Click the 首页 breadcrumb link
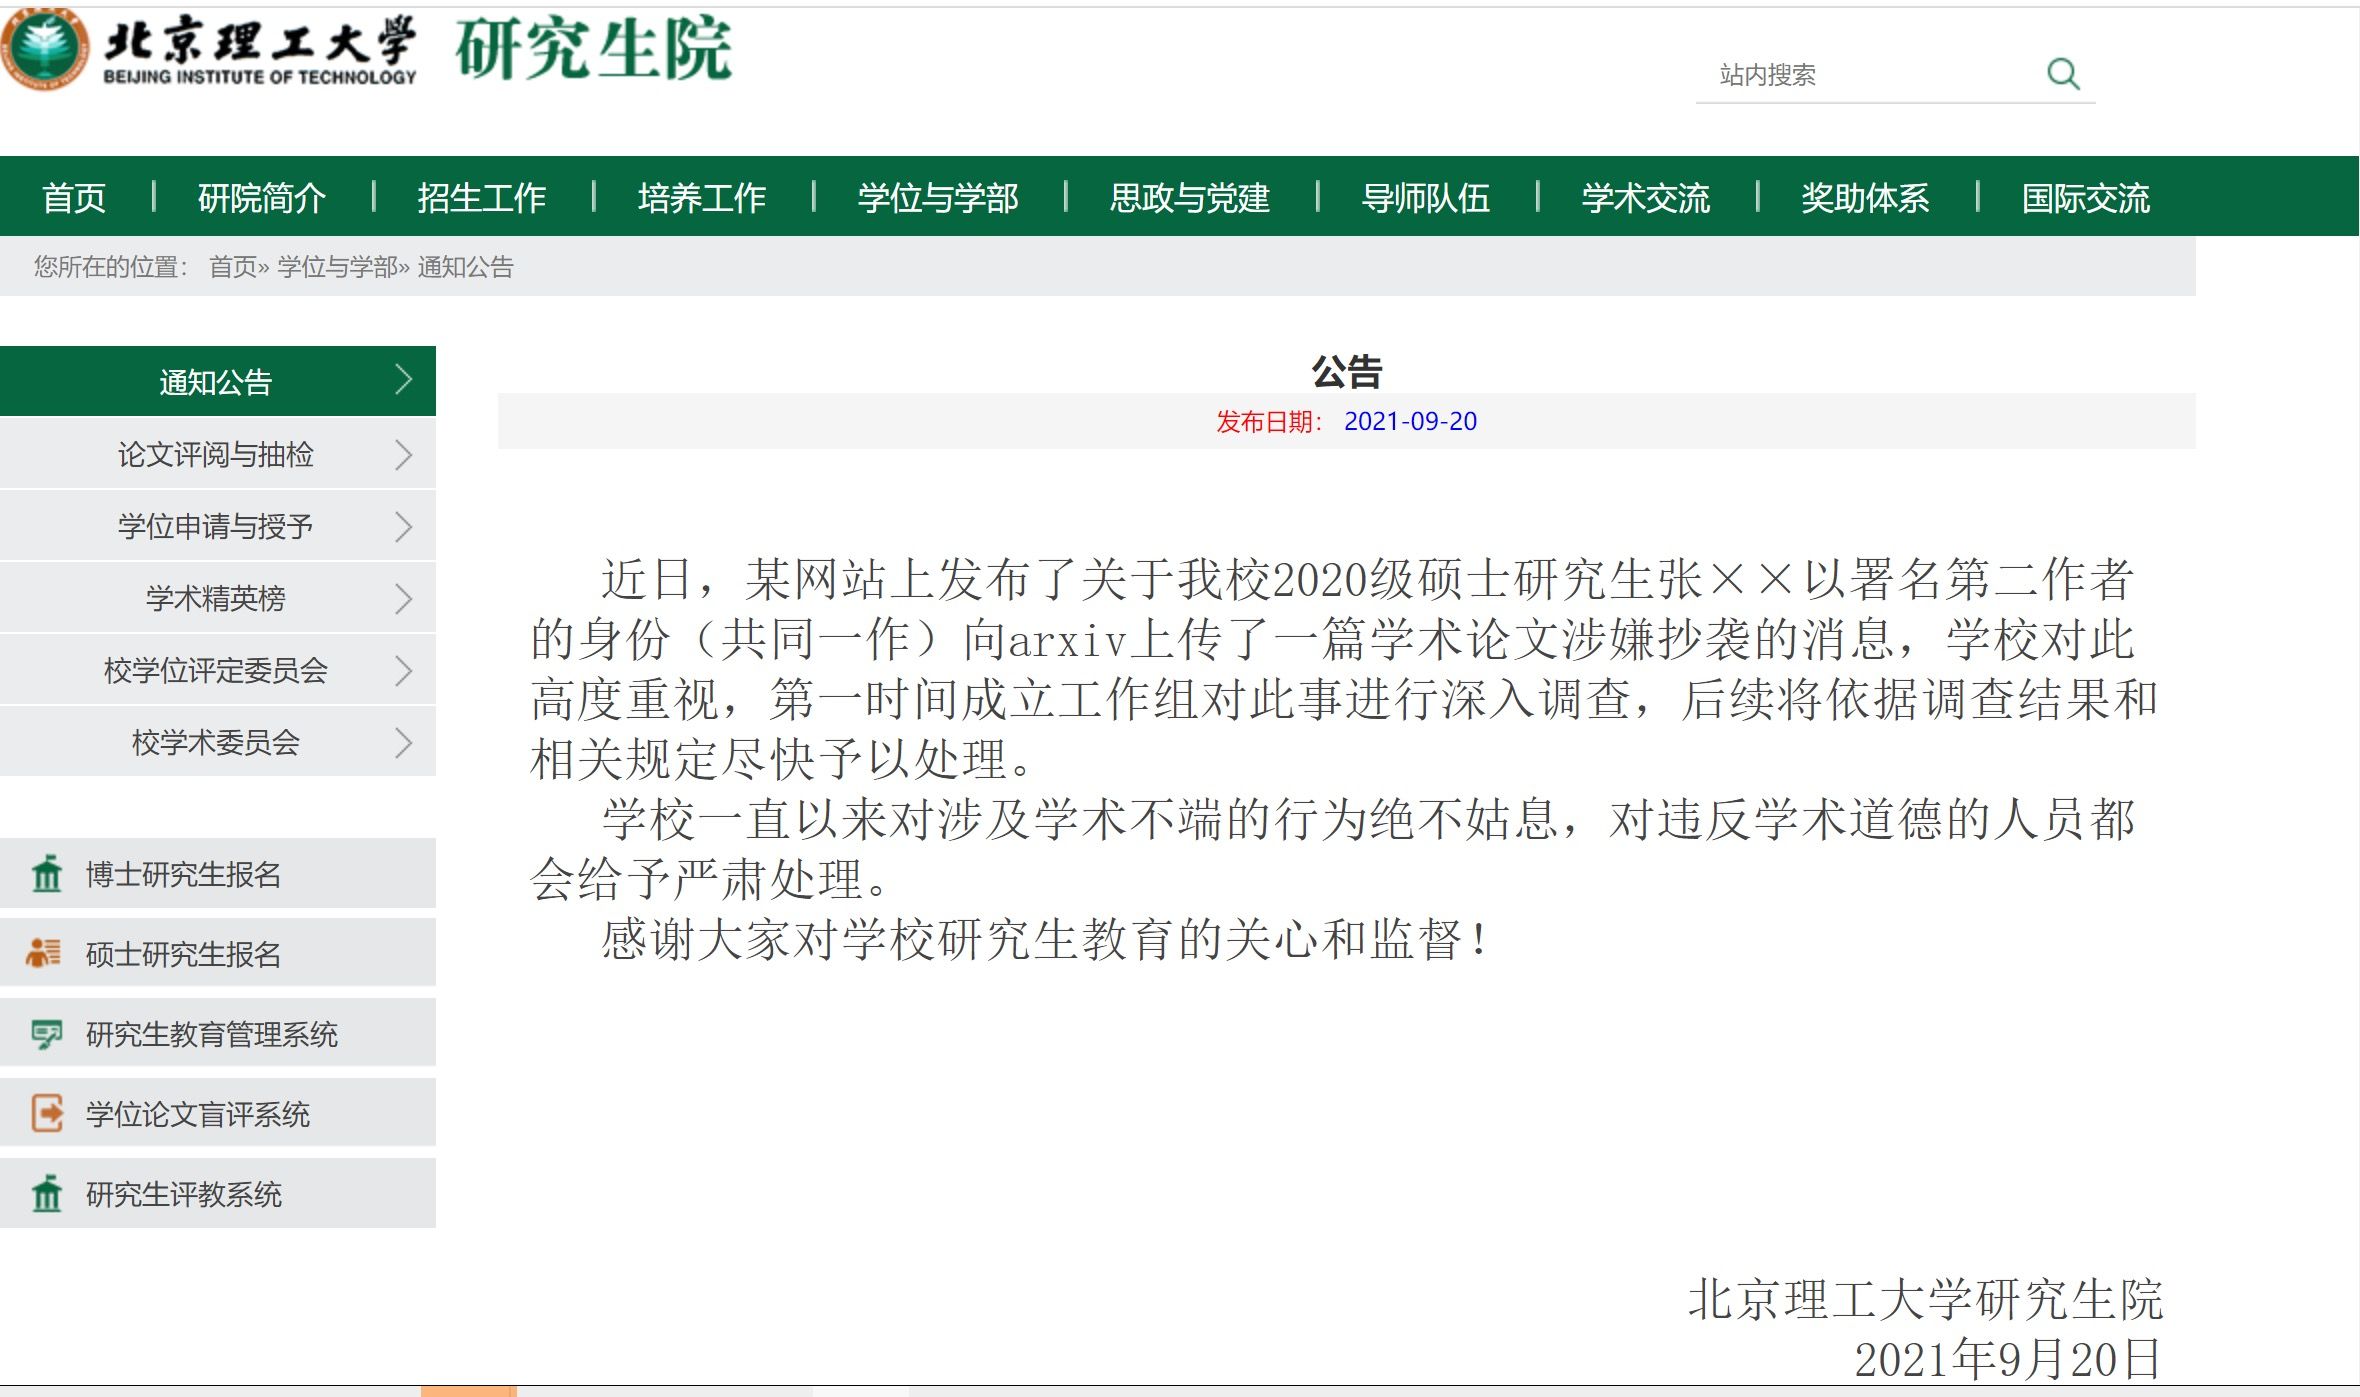2360x1397 pixels. (232, 267)
